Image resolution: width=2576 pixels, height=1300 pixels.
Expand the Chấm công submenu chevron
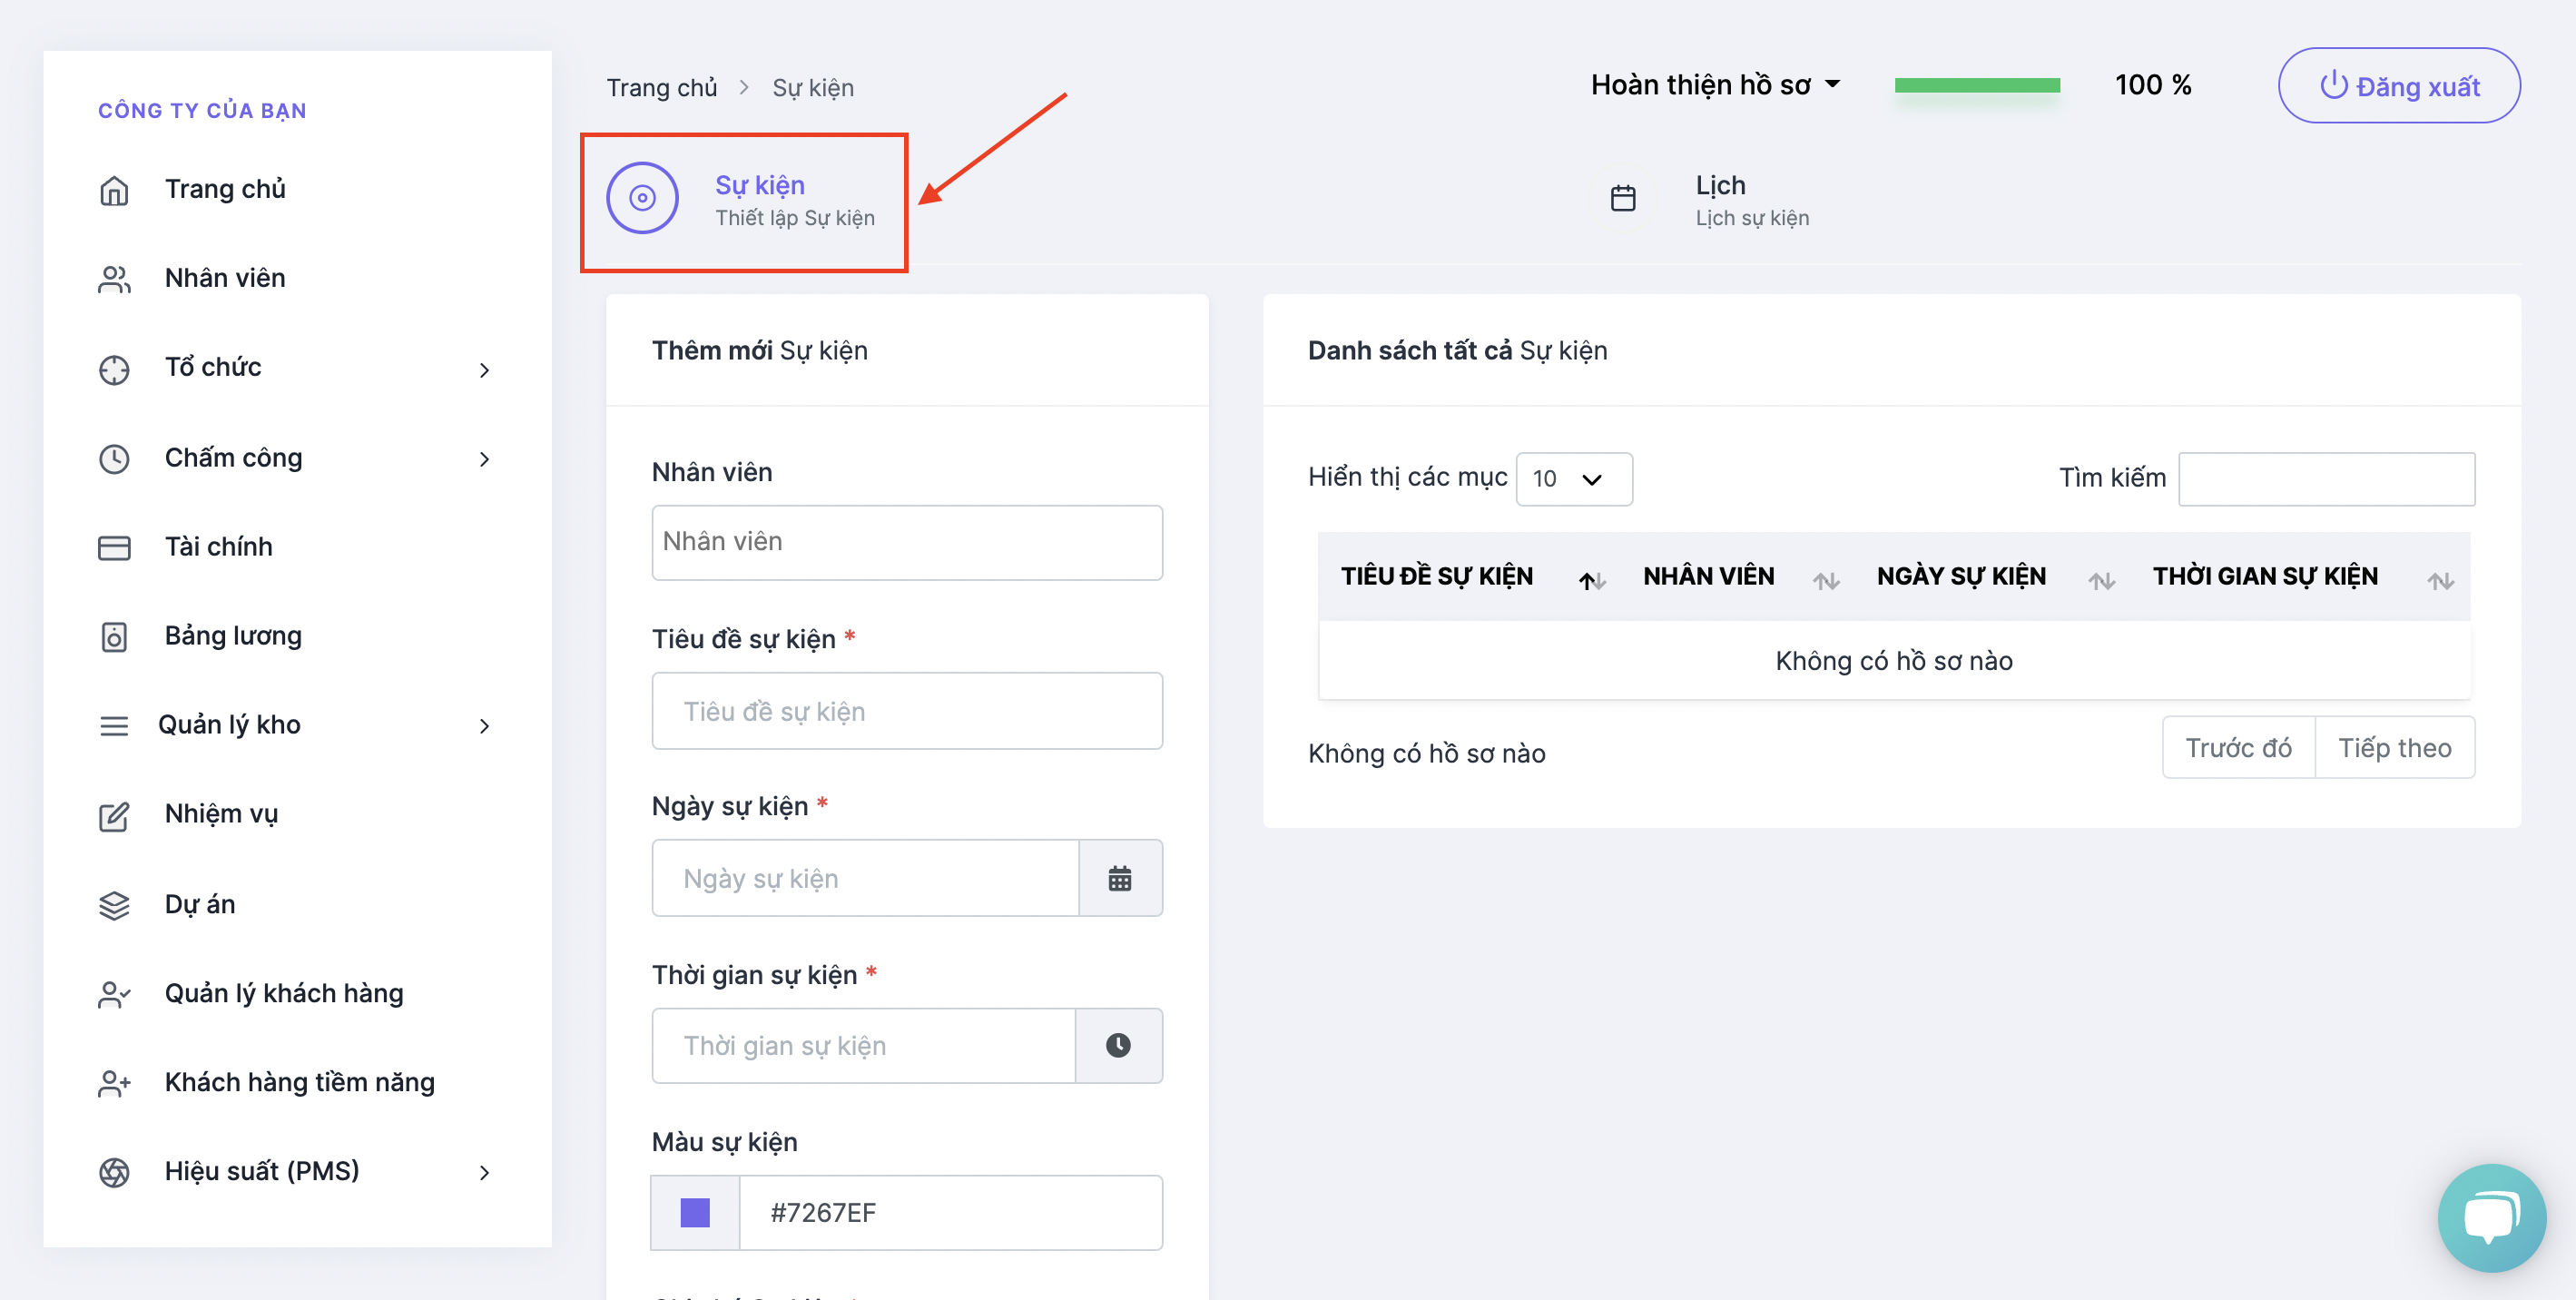484,459
